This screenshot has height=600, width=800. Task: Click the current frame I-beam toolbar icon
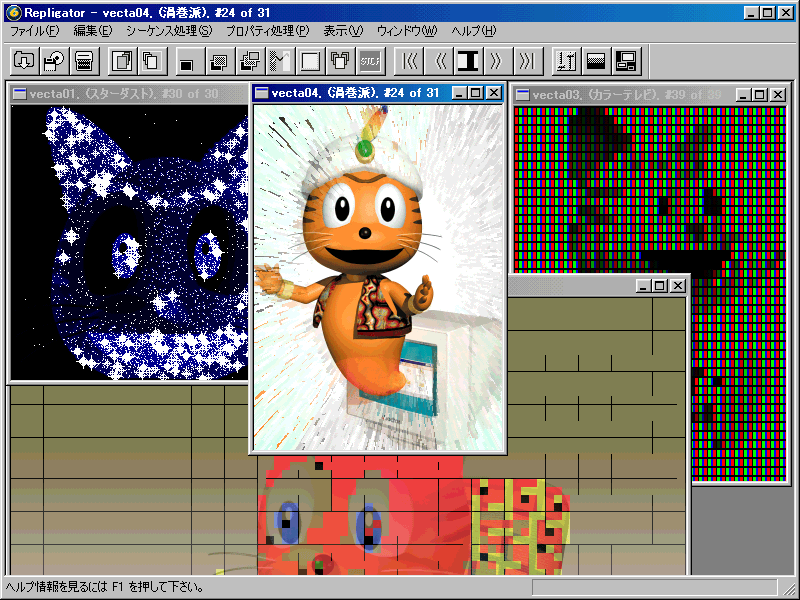pos(468,61)
